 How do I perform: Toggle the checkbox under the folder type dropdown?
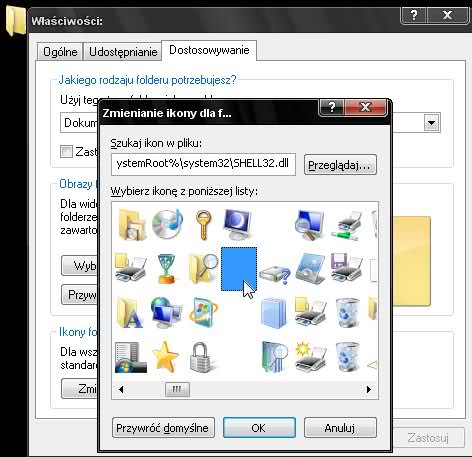[x=66, y=151]
